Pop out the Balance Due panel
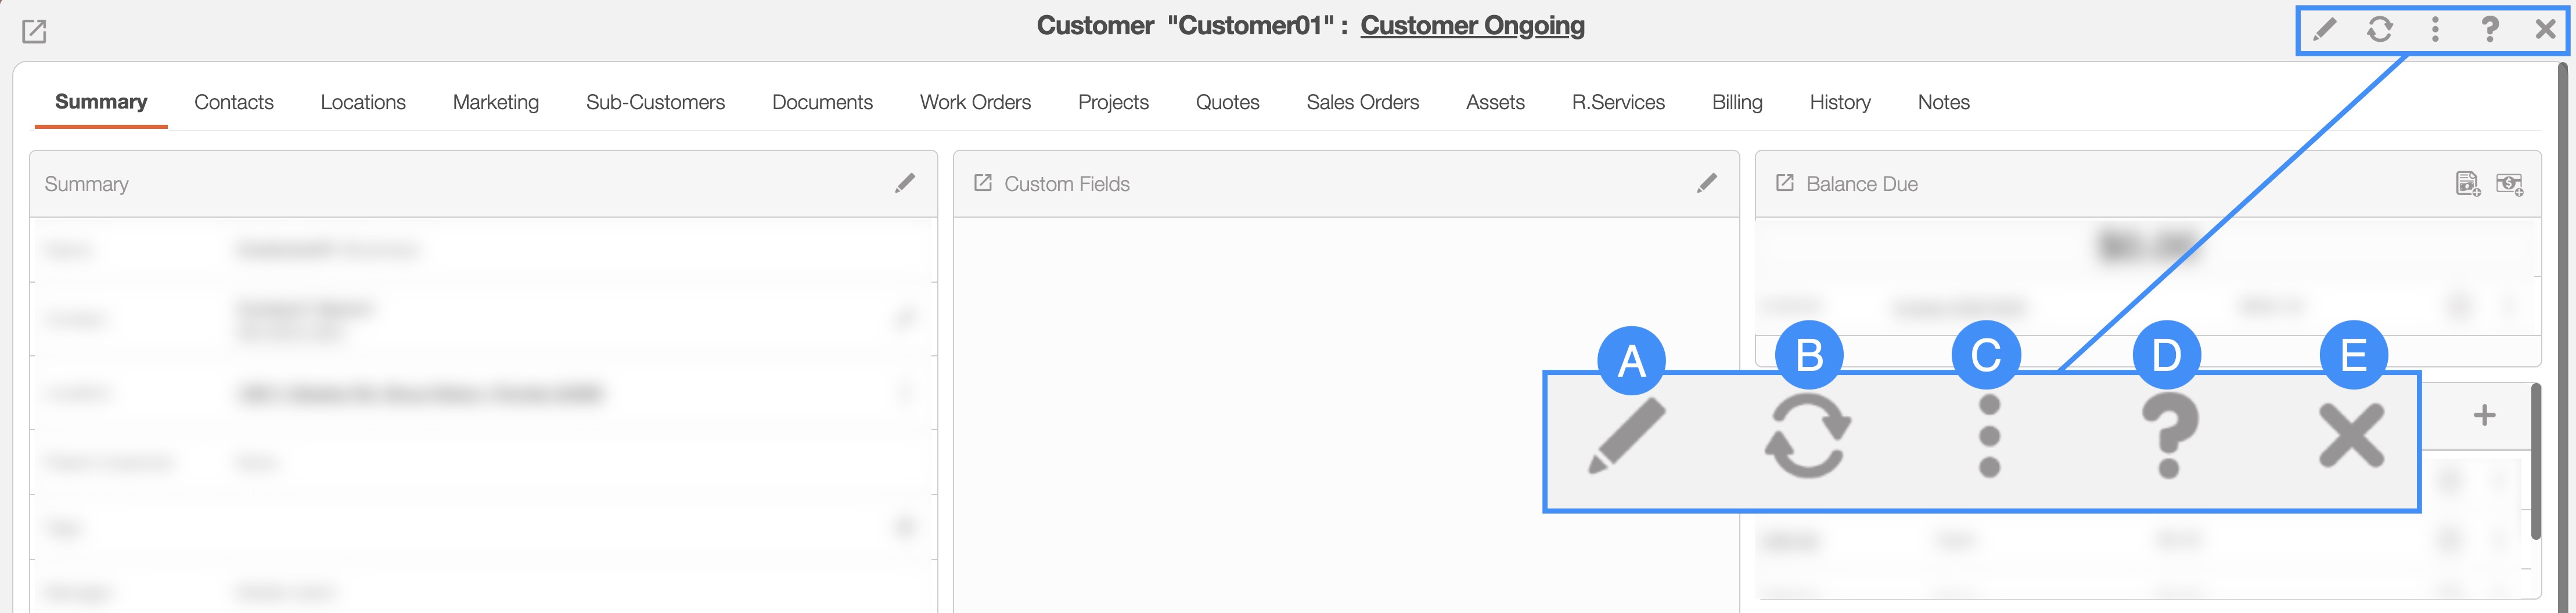Viewport: 2576px width, 613px height. 1784,183
